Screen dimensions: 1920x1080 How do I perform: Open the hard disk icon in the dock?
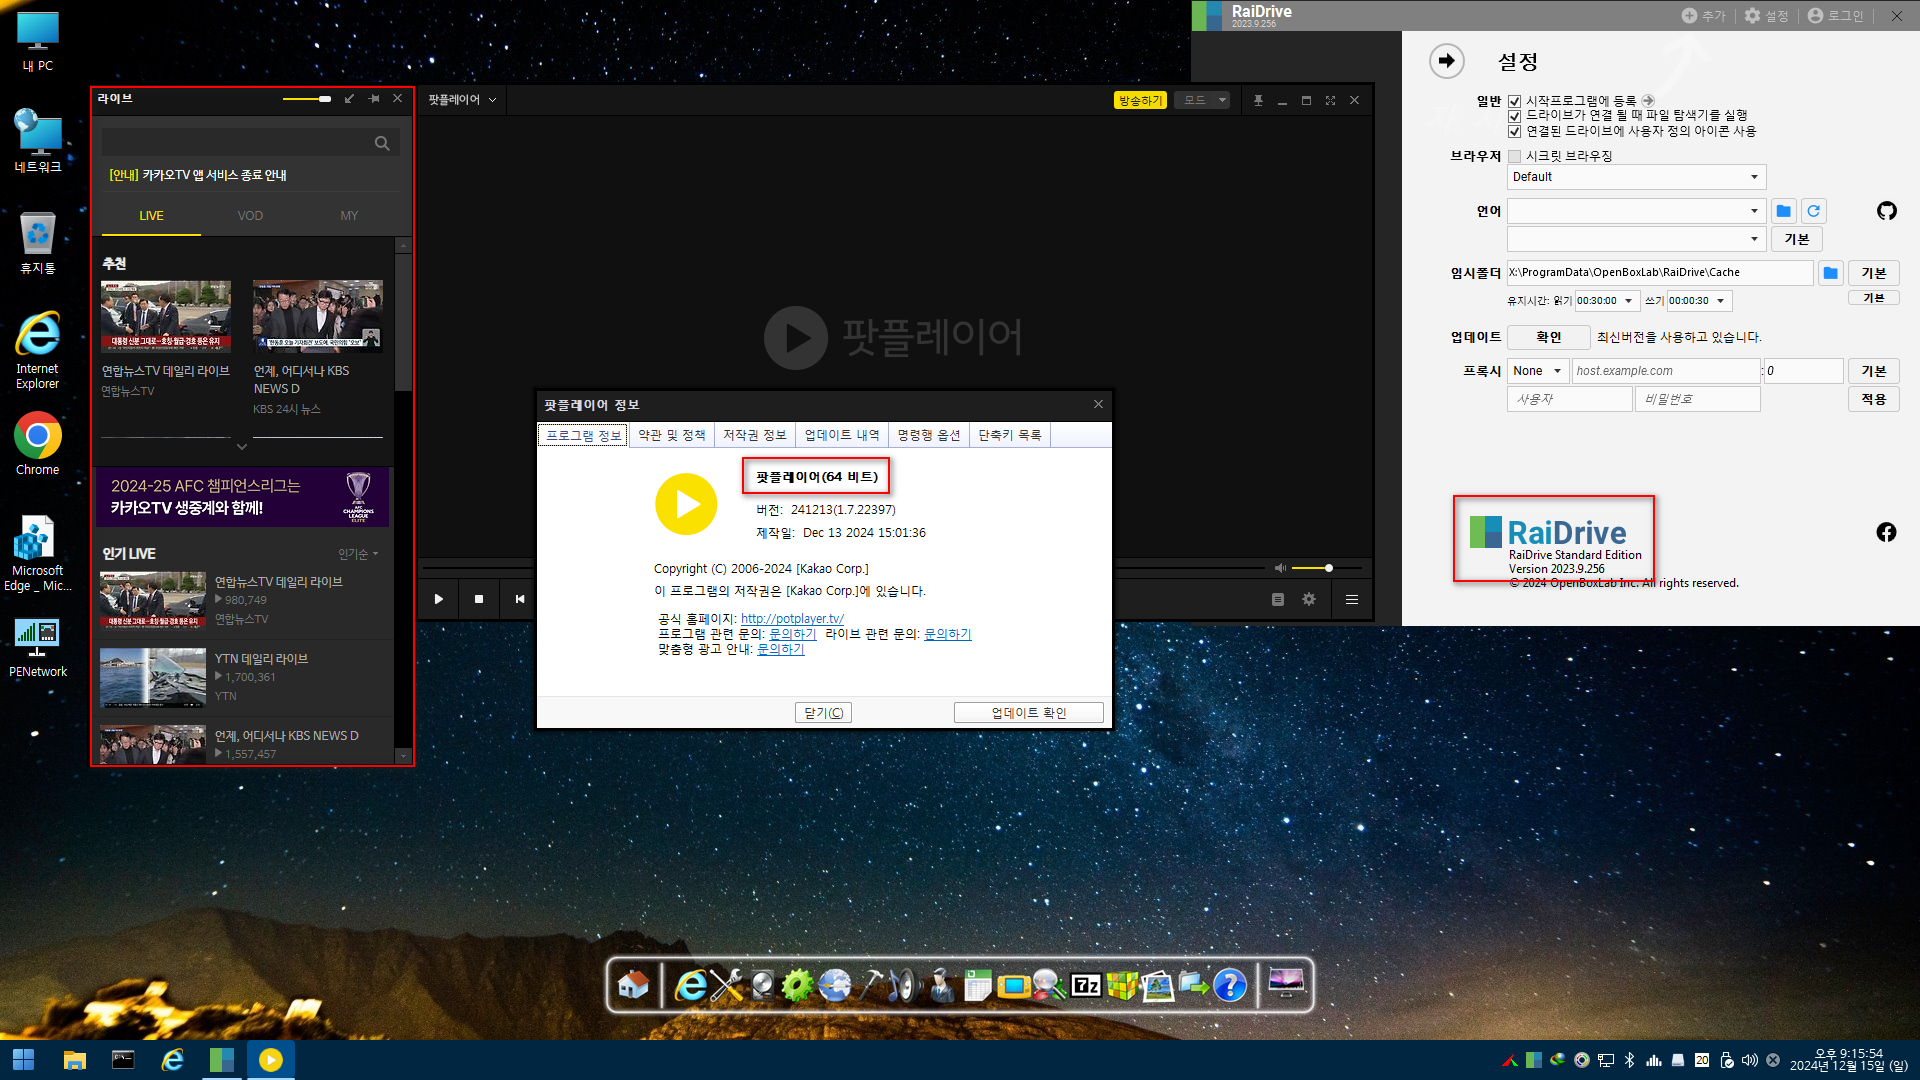pyautogui.click(x=763, y=986)
